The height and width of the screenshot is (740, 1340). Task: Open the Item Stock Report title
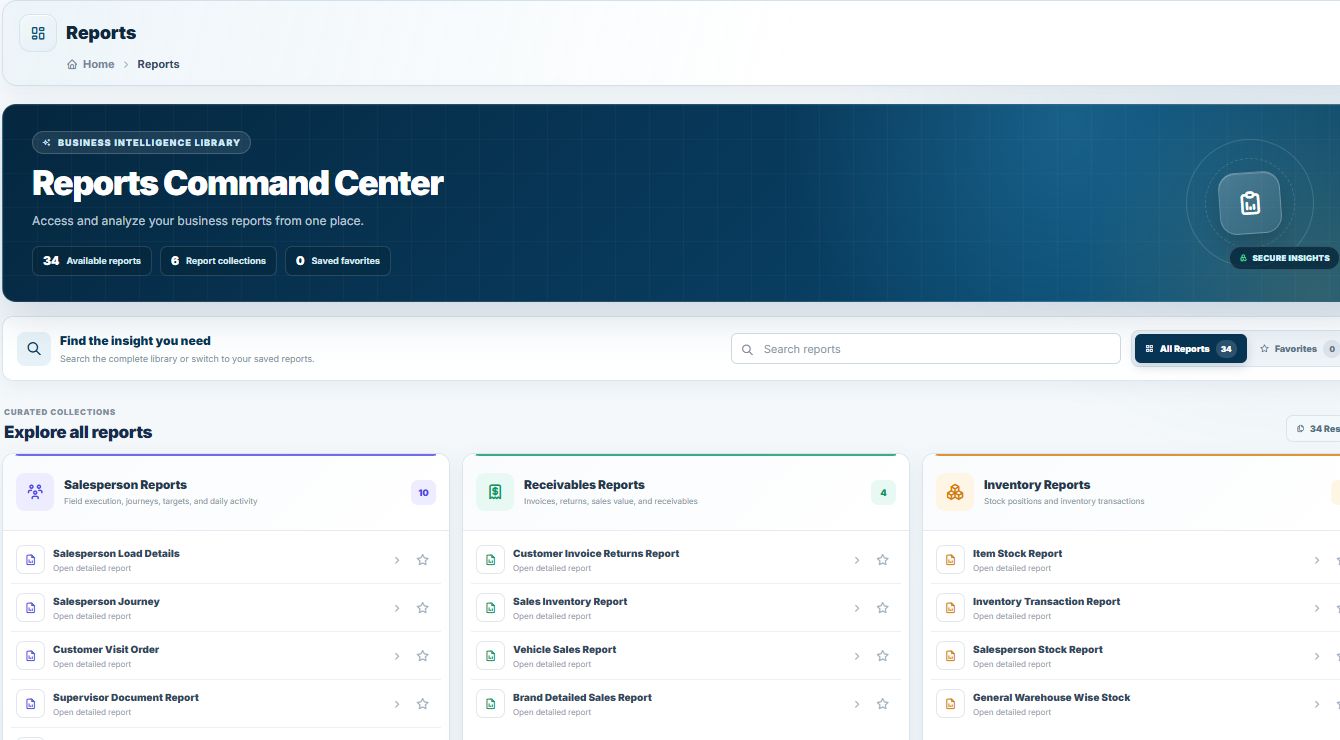[x=1017, y=553]
